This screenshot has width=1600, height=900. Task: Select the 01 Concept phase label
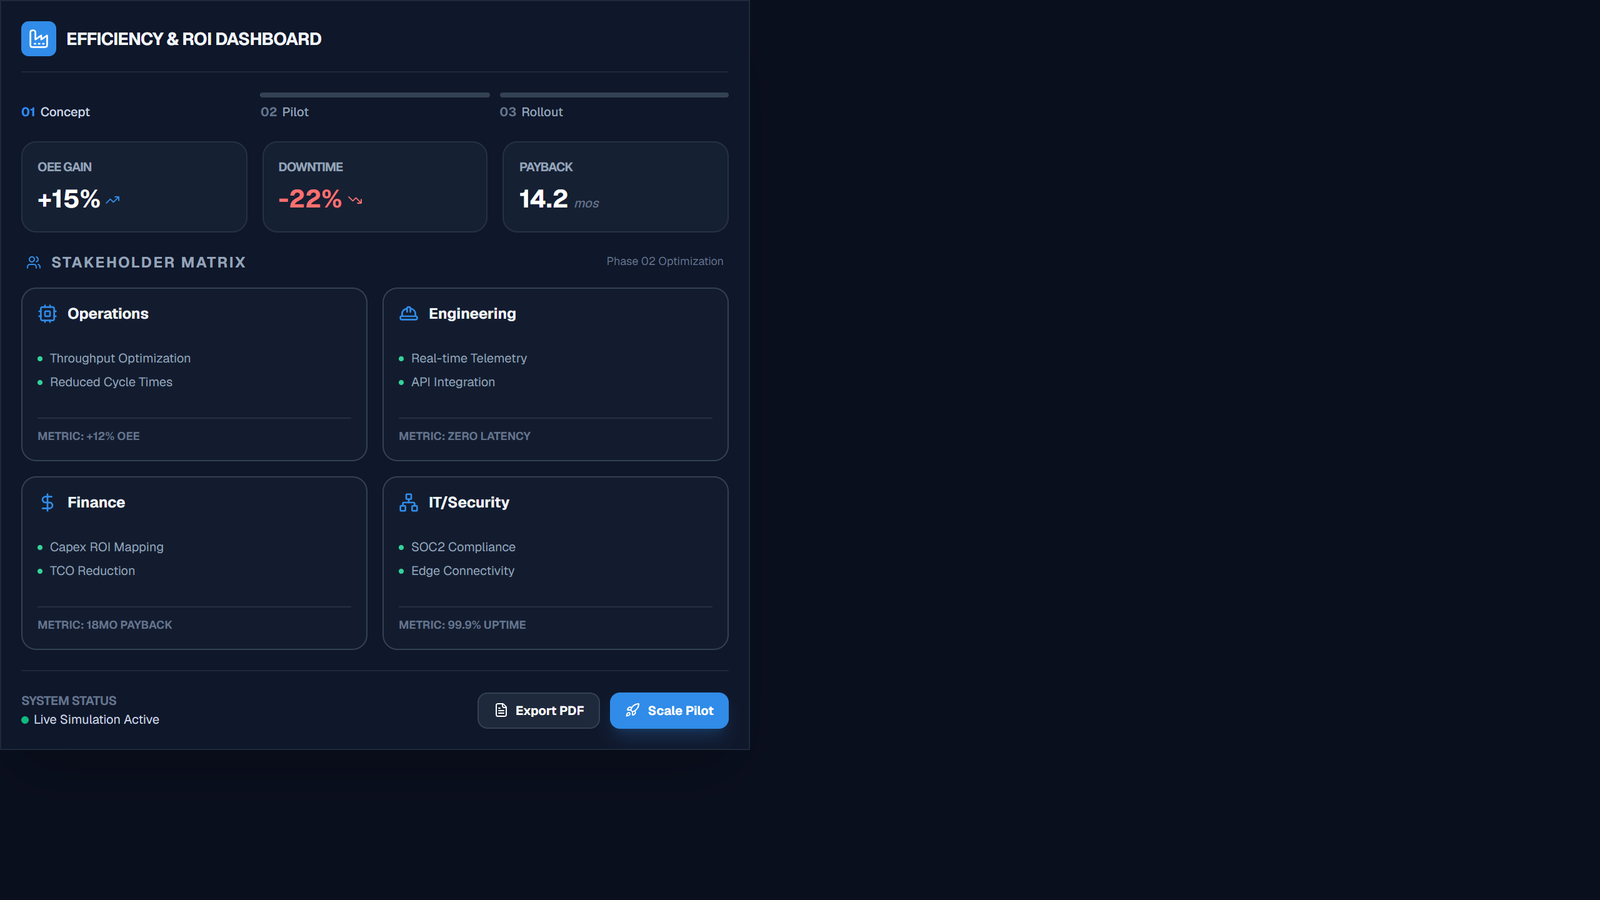pos(55,111)
